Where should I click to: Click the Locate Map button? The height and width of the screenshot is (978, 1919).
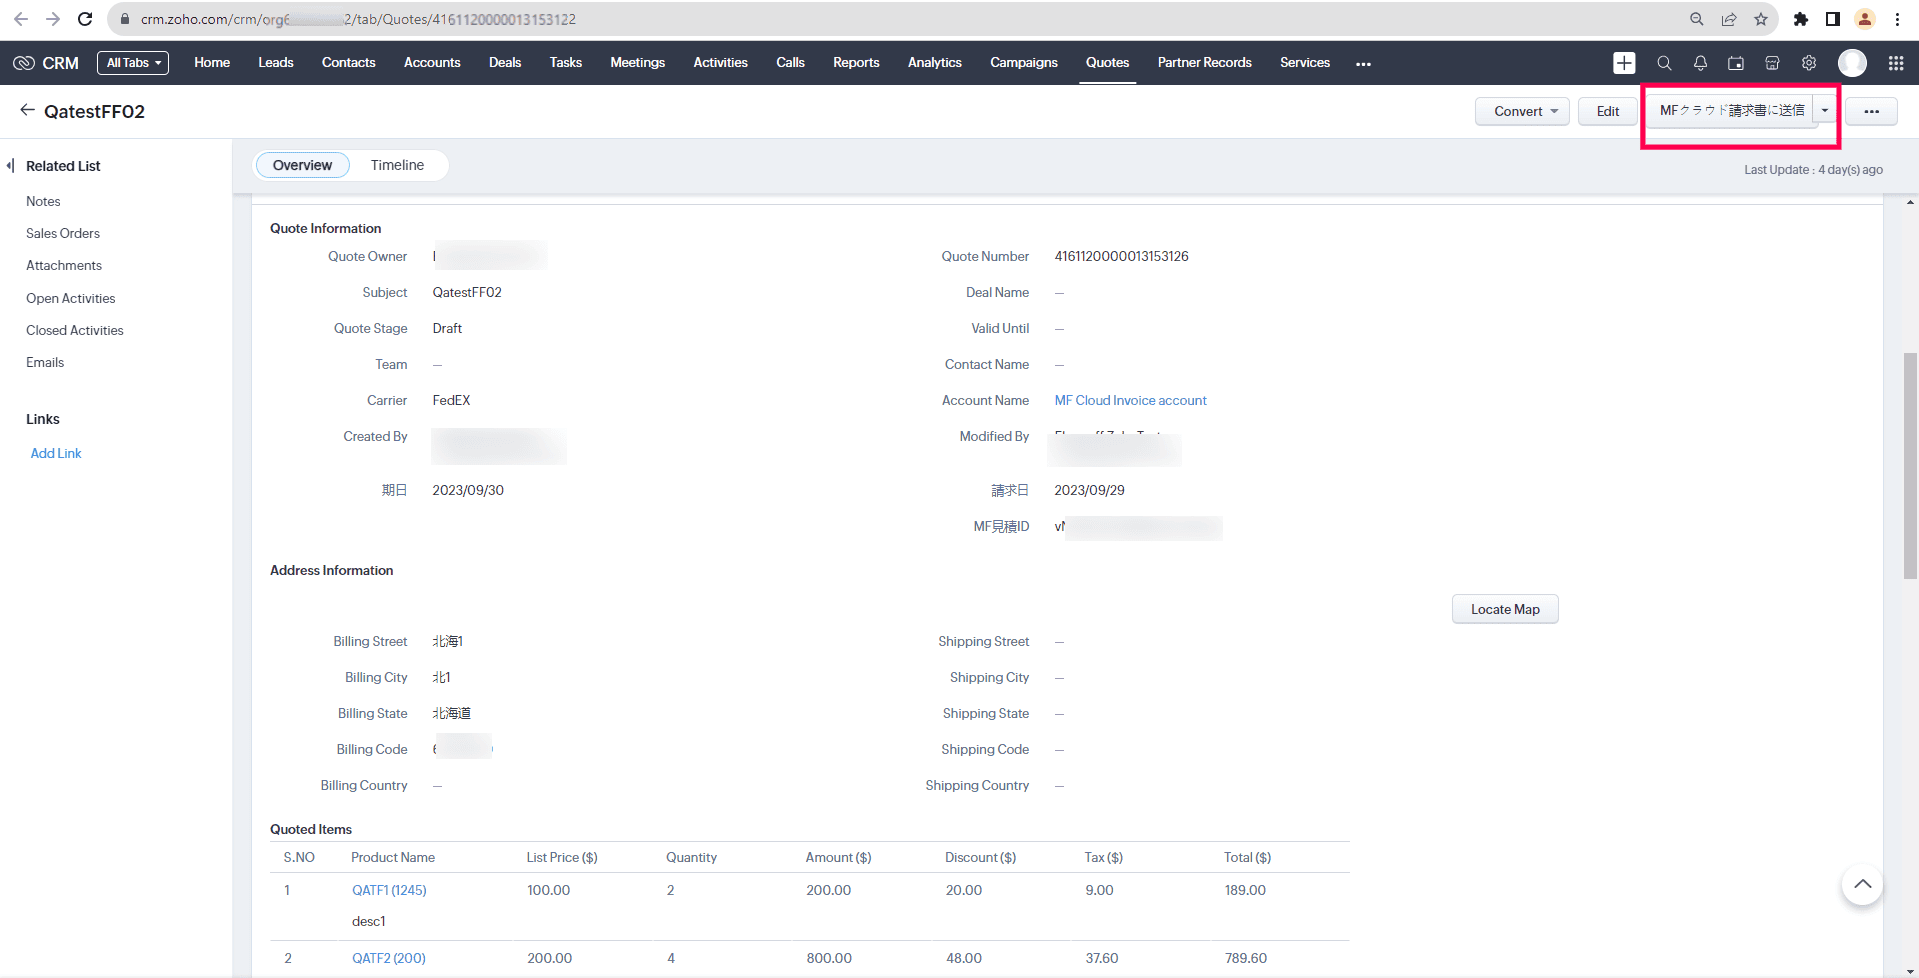(x=1504, y=610)
